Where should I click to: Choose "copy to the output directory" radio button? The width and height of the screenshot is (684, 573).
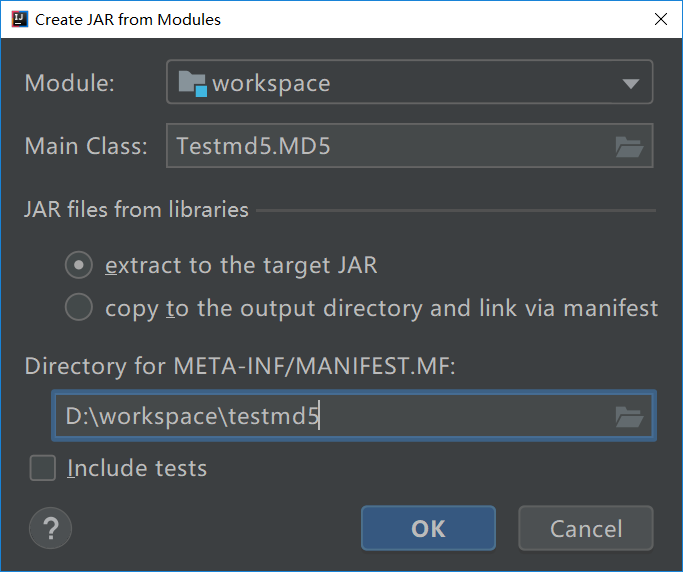79,308
